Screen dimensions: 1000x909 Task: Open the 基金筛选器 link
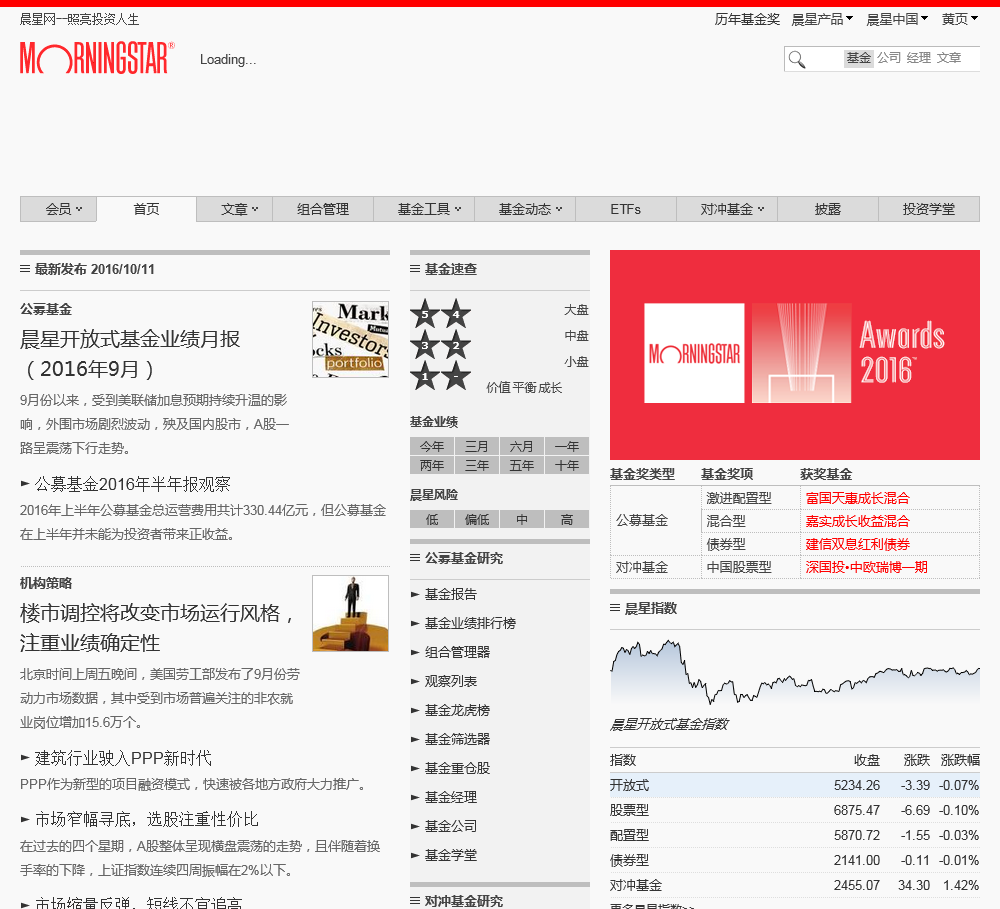click(457, 739)
